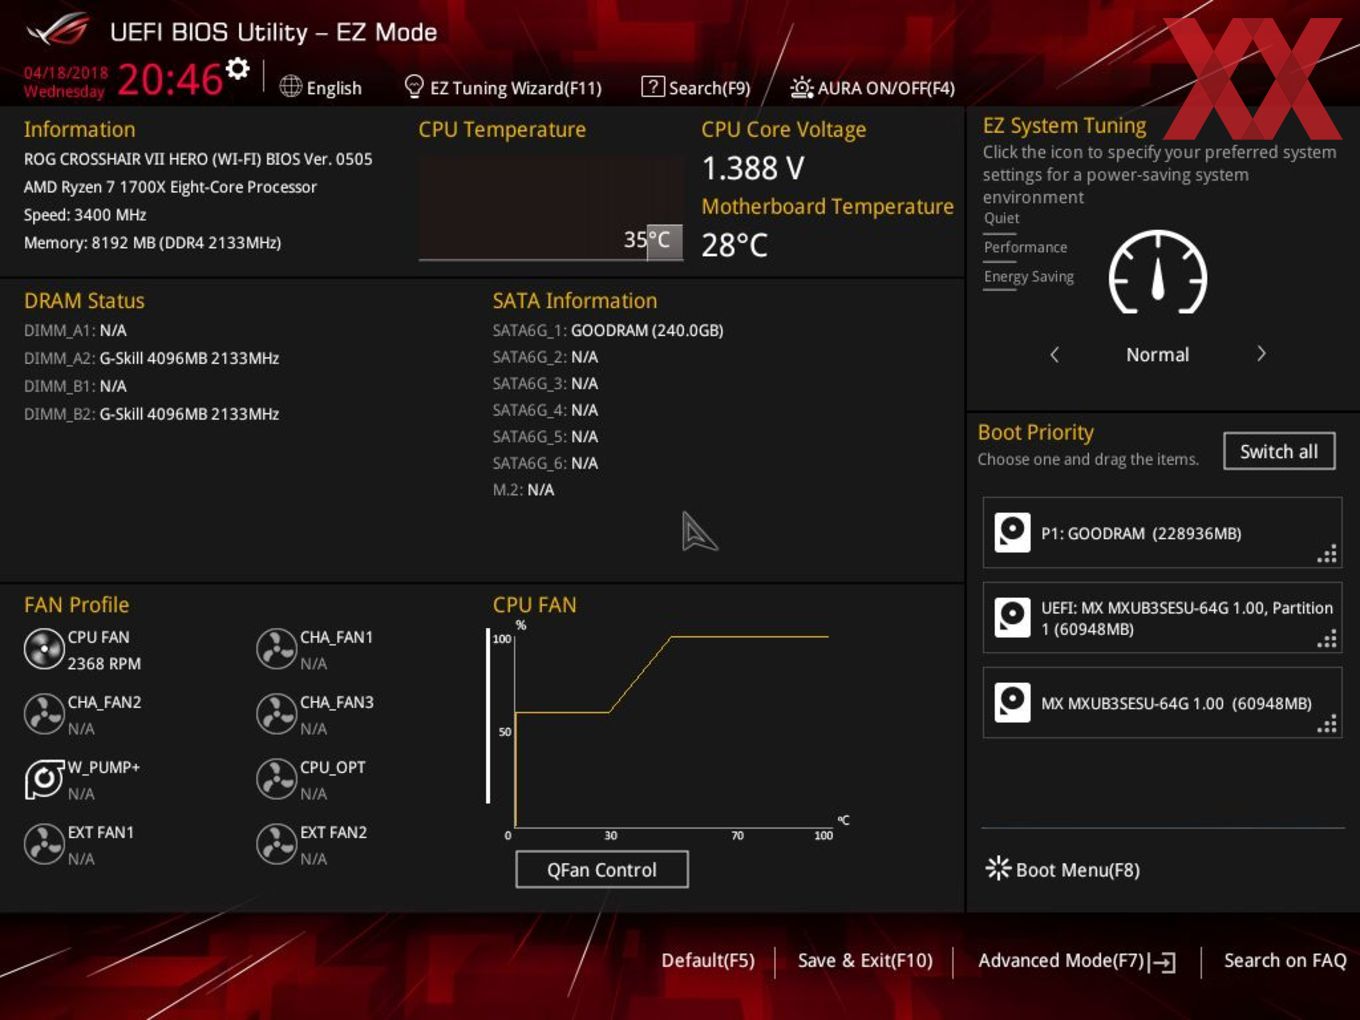This screenshot has width=1360, height=1020.
Task: Click drag handle dots on P1: GOODRAM entry
Action: (x=1327, y=555)
